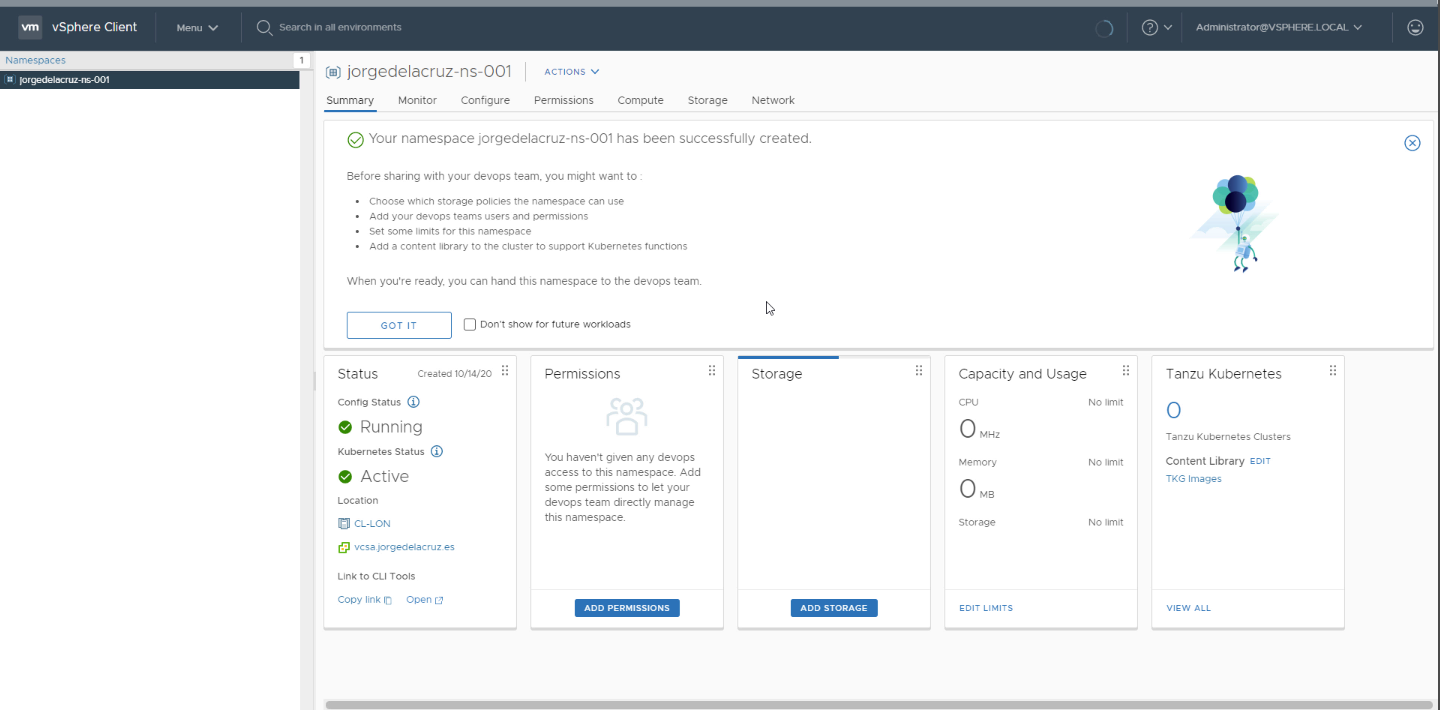Click the horizontal scrollbar at bottom
This screenshot has height=710, width=1440.
pos(877,704)
